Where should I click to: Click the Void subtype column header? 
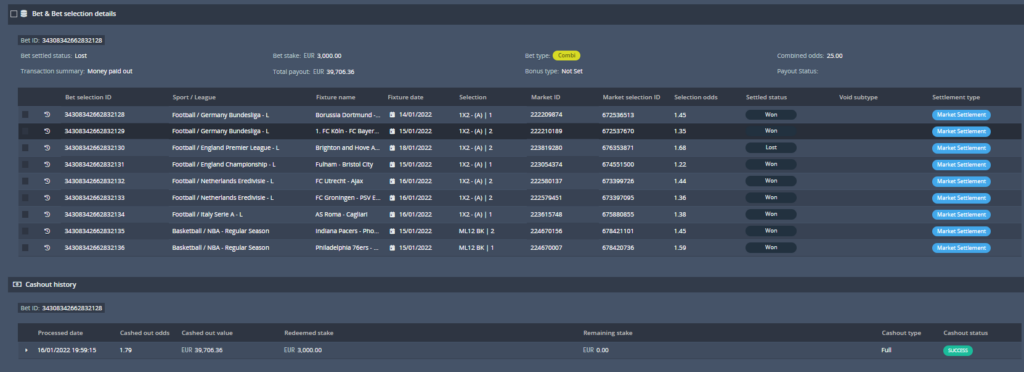858,97
